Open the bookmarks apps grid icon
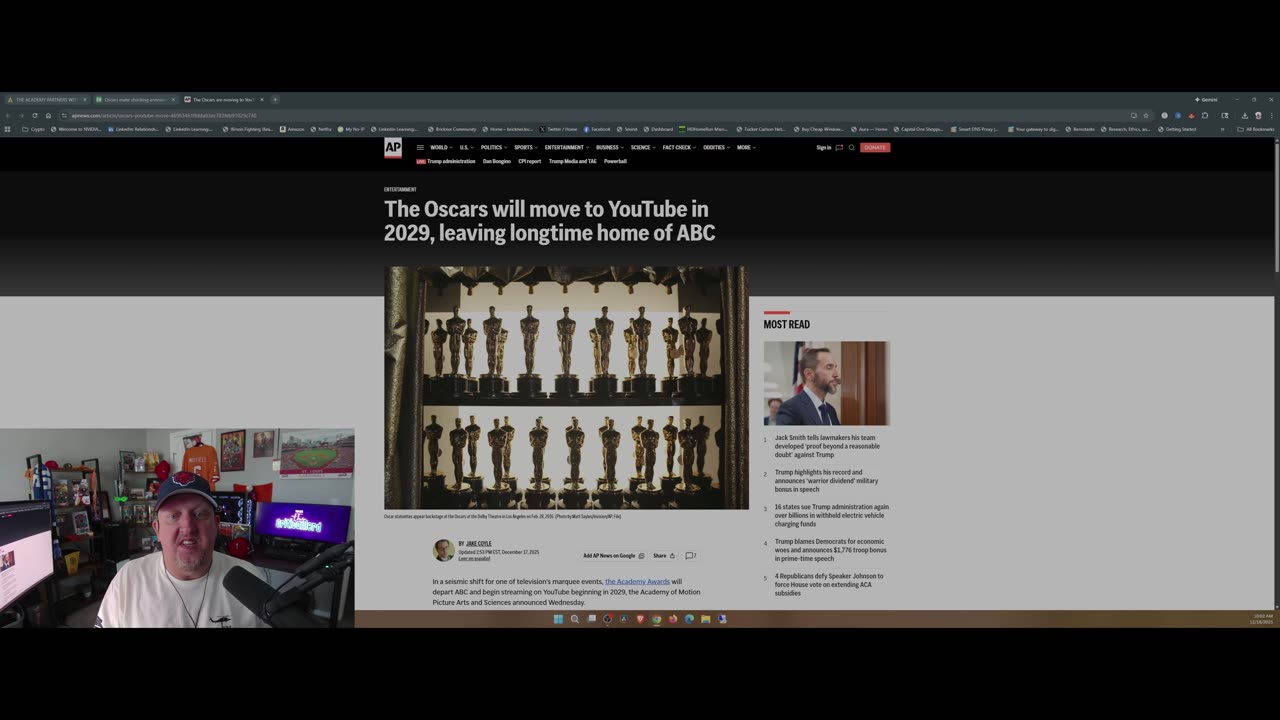This screenshot has width=1280, height=720. 8,129
